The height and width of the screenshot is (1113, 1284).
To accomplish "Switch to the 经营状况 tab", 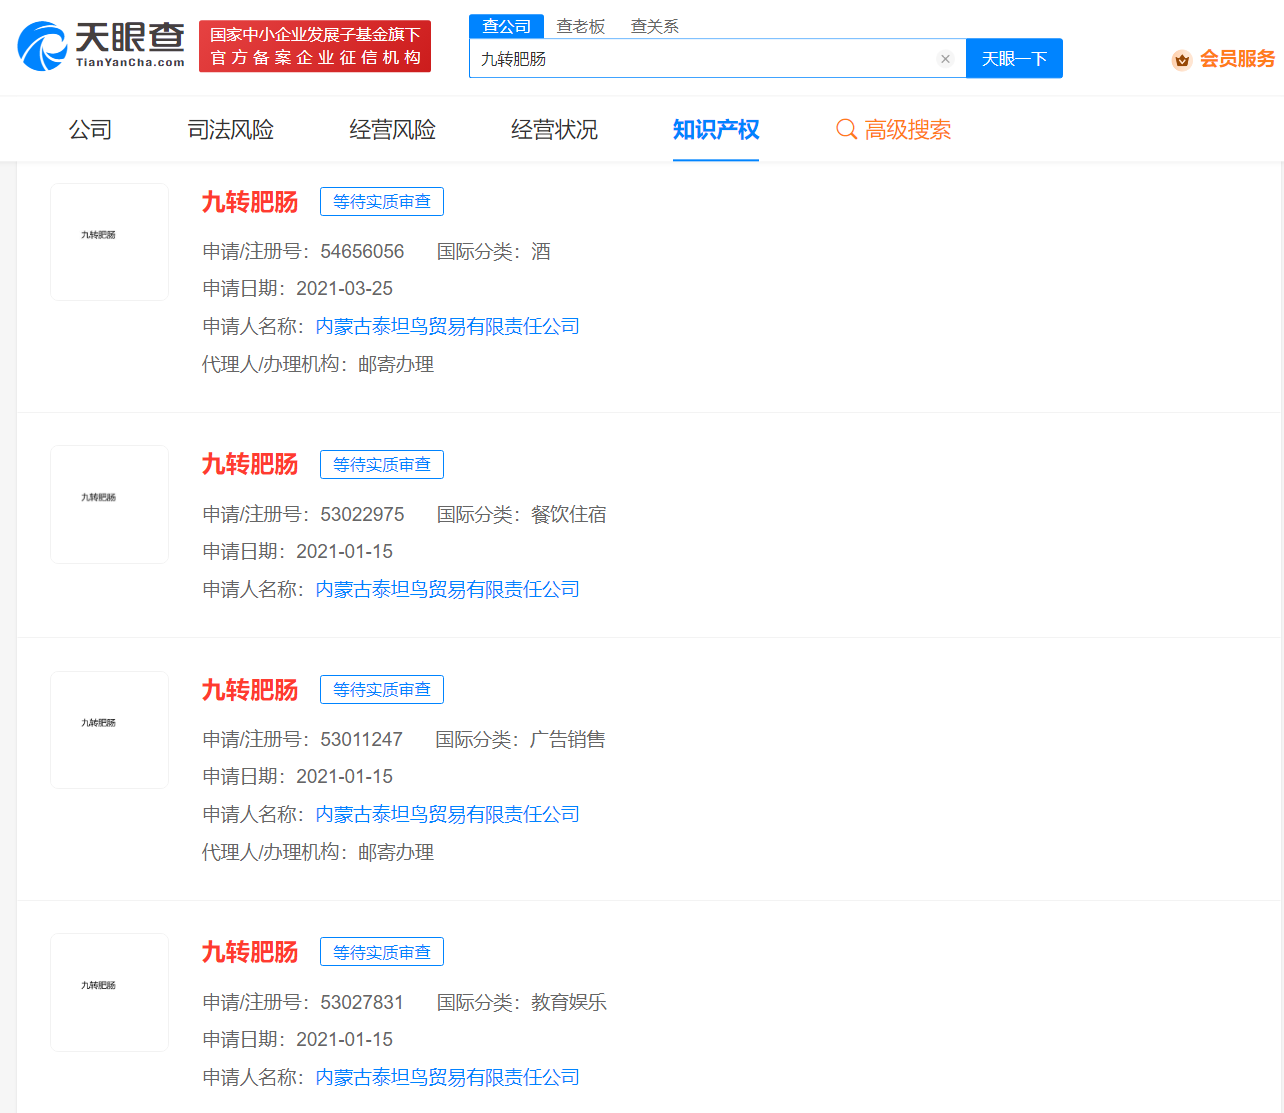I will click(x=555, y=130).
